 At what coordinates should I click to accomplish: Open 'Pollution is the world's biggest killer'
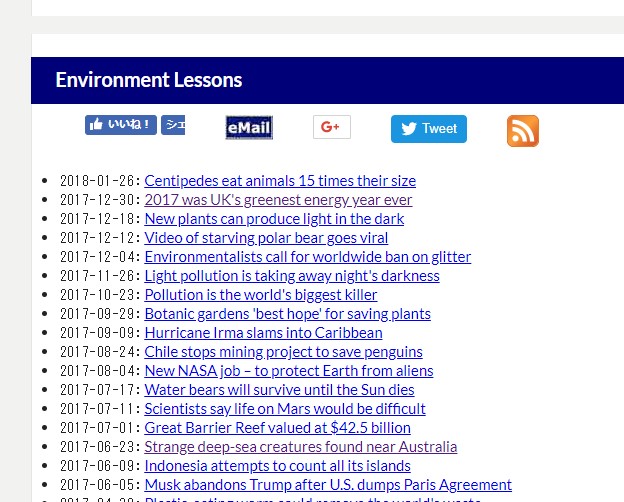pyautogui.click(x=261, y=295)
